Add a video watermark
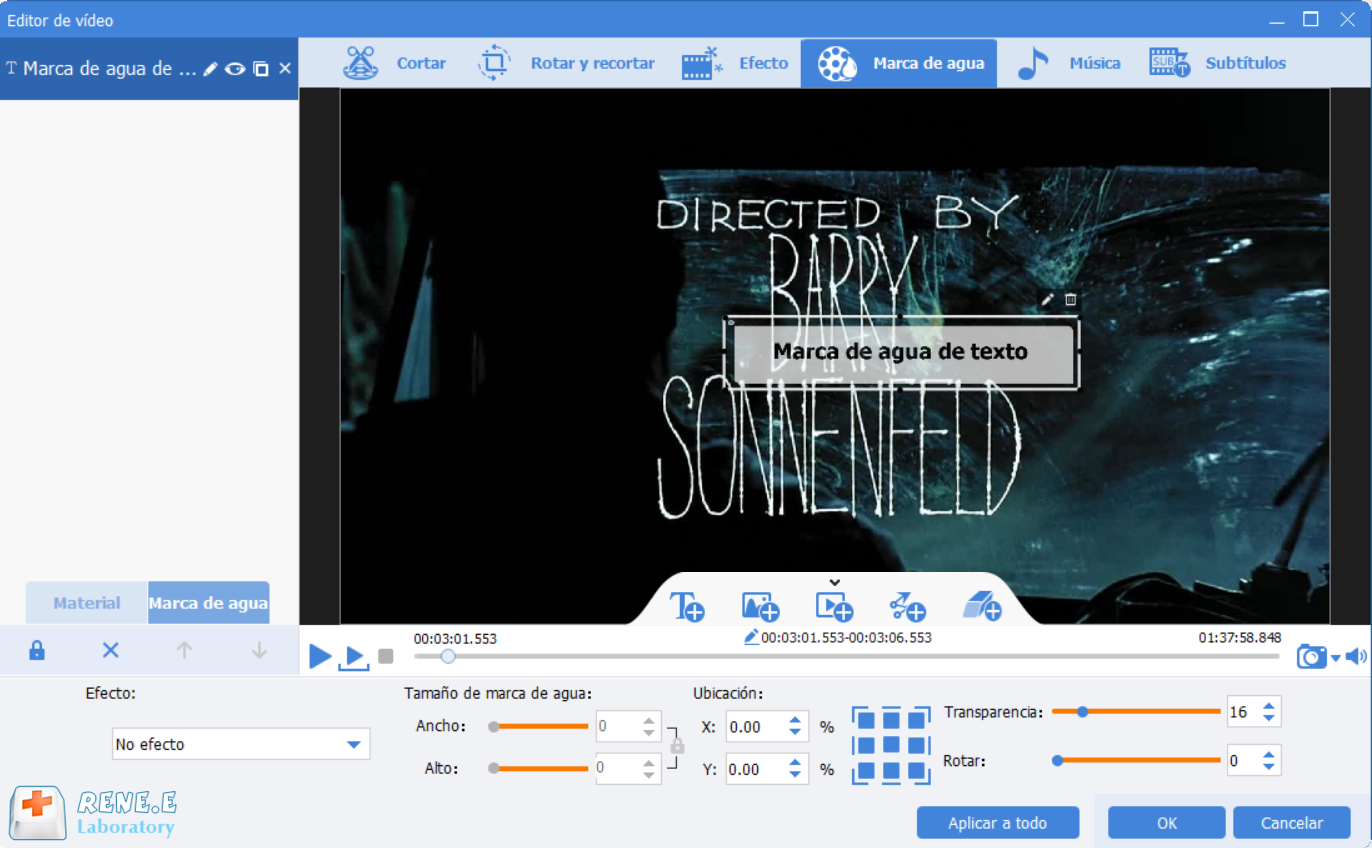1372x848 pixels. pyautogui.click(x=834, y=606)
